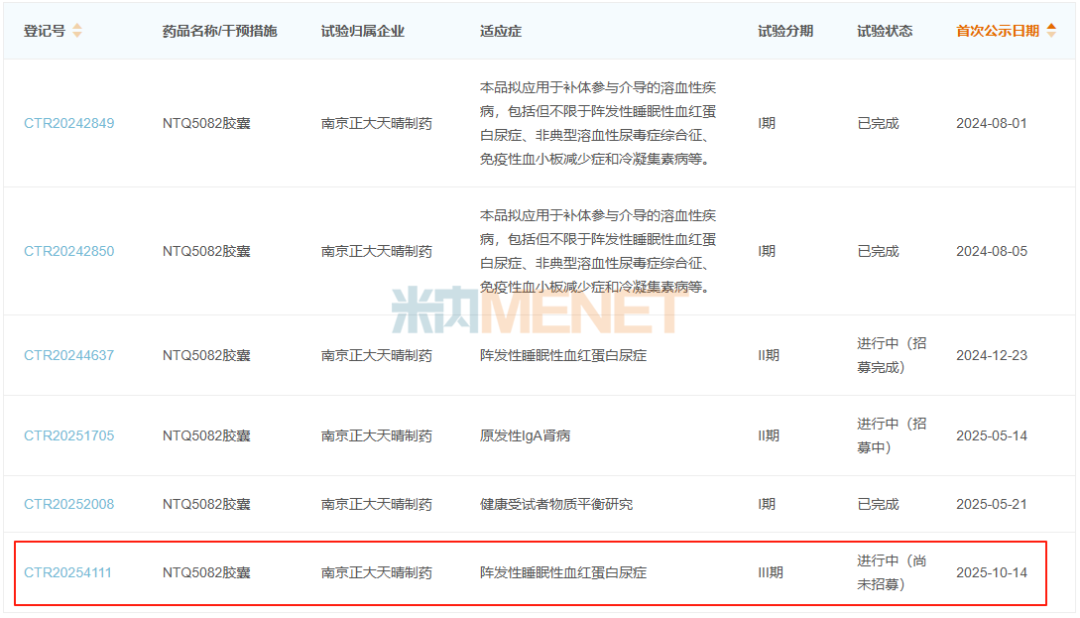The width and height of the screenshot is (1080, 618).
Task: Click the indication text of the CTR20242849 row
Action: 598,123
